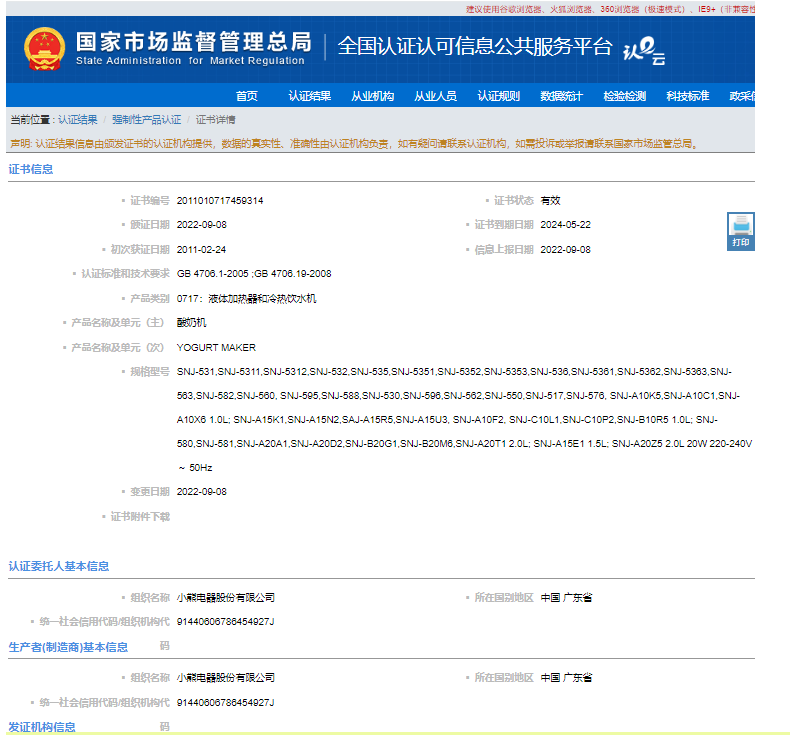The image size is (790, 735).
Task: Click the 生产者(制造商)基本信息 section heading
Action: coord(68,647)
